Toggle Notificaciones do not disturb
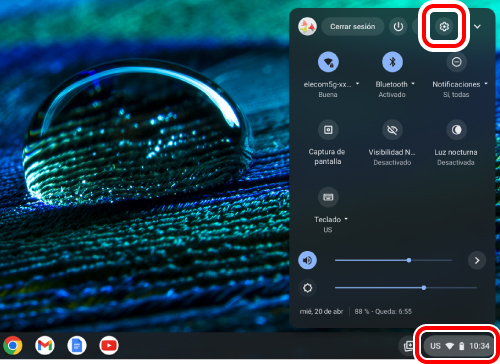 (x=456, y=62)
